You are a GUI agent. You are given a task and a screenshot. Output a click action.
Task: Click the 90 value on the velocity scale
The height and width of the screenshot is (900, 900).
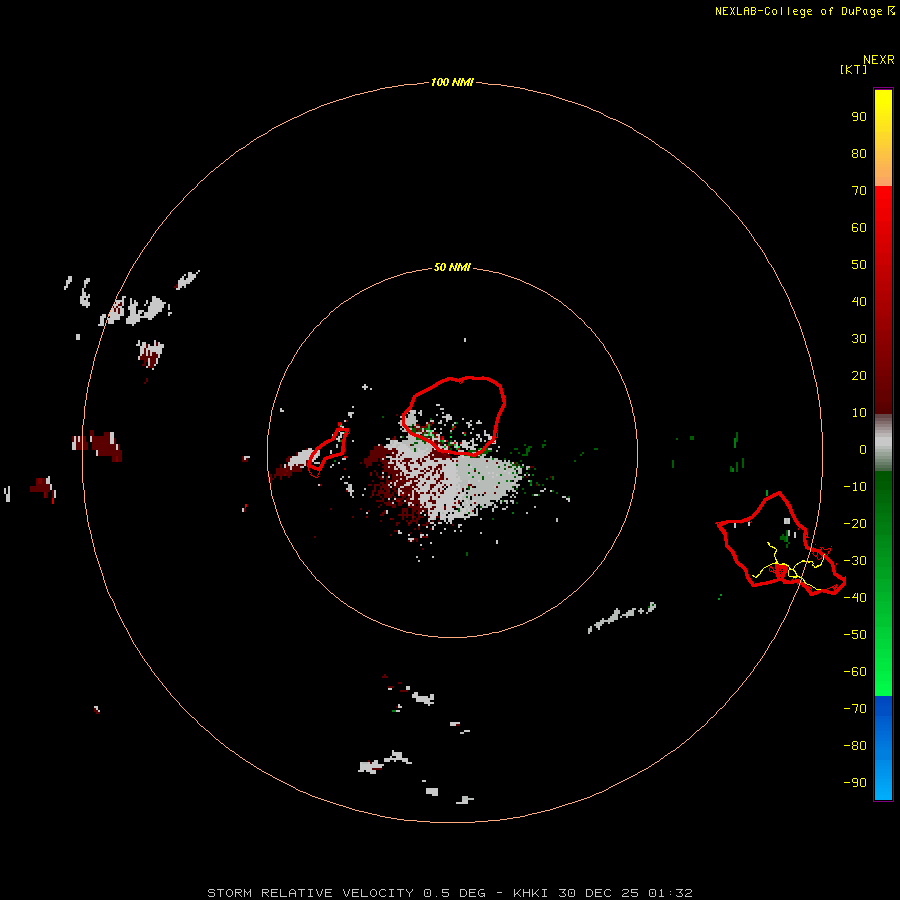(859, 117)
